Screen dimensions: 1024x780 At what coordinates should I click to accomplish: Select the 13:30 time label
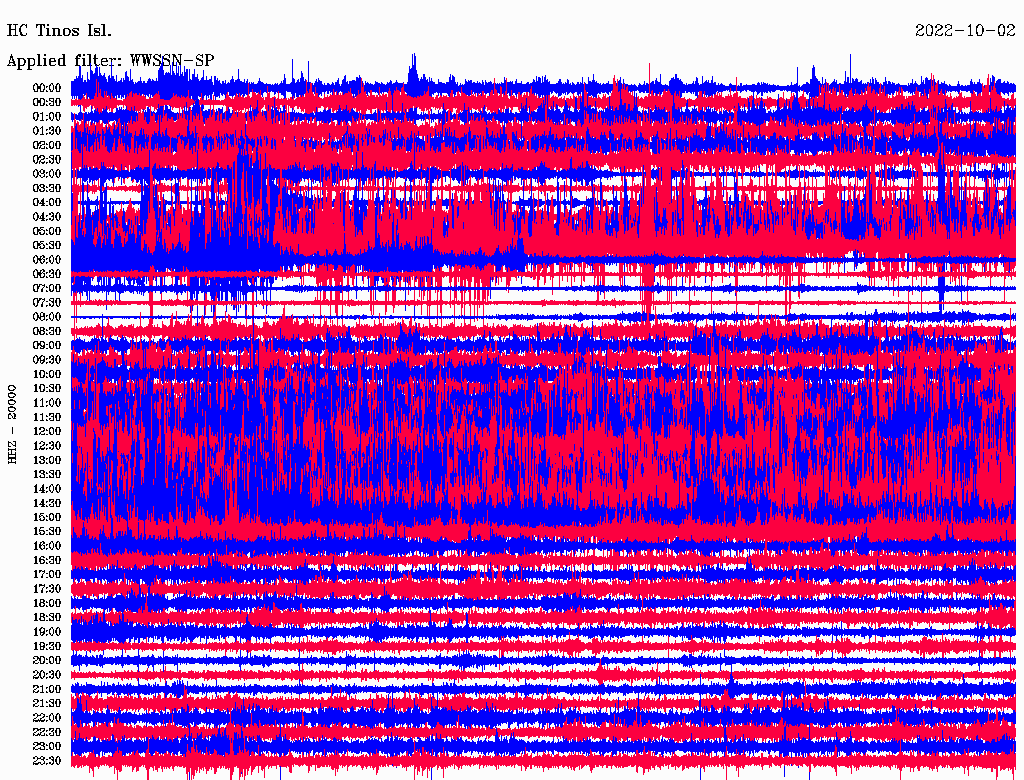tap(47, 475)
